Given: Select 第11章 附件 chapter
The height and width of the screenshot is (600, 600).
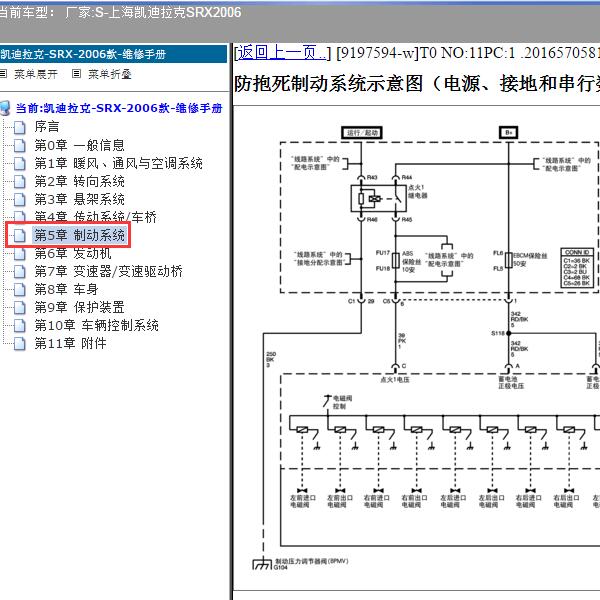Looking at the screenshot, I should click(x=70, y=343).
